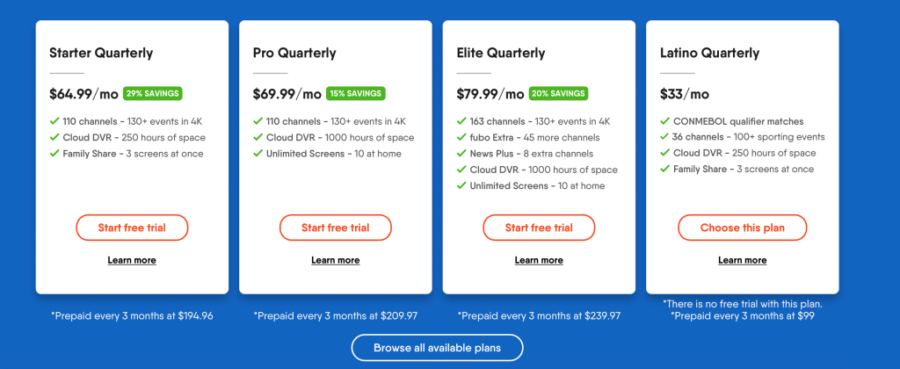This screenshot has width=900, height=369.
Task: Click the 15% SAVINGS badge
Action: click(x=356, y=93)
